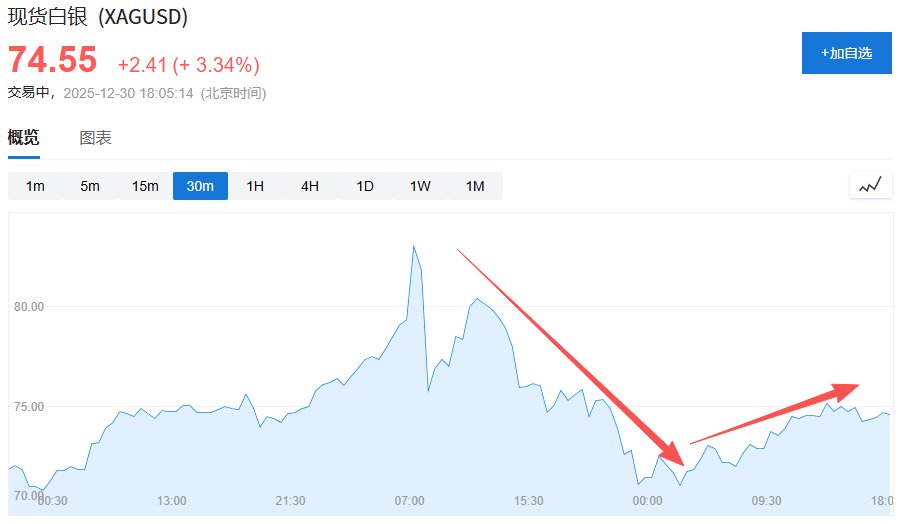The image size is (901, 524).
Task: Click the 21:30 time axis label
Action: pyautogui.click(x=290, y=500)
